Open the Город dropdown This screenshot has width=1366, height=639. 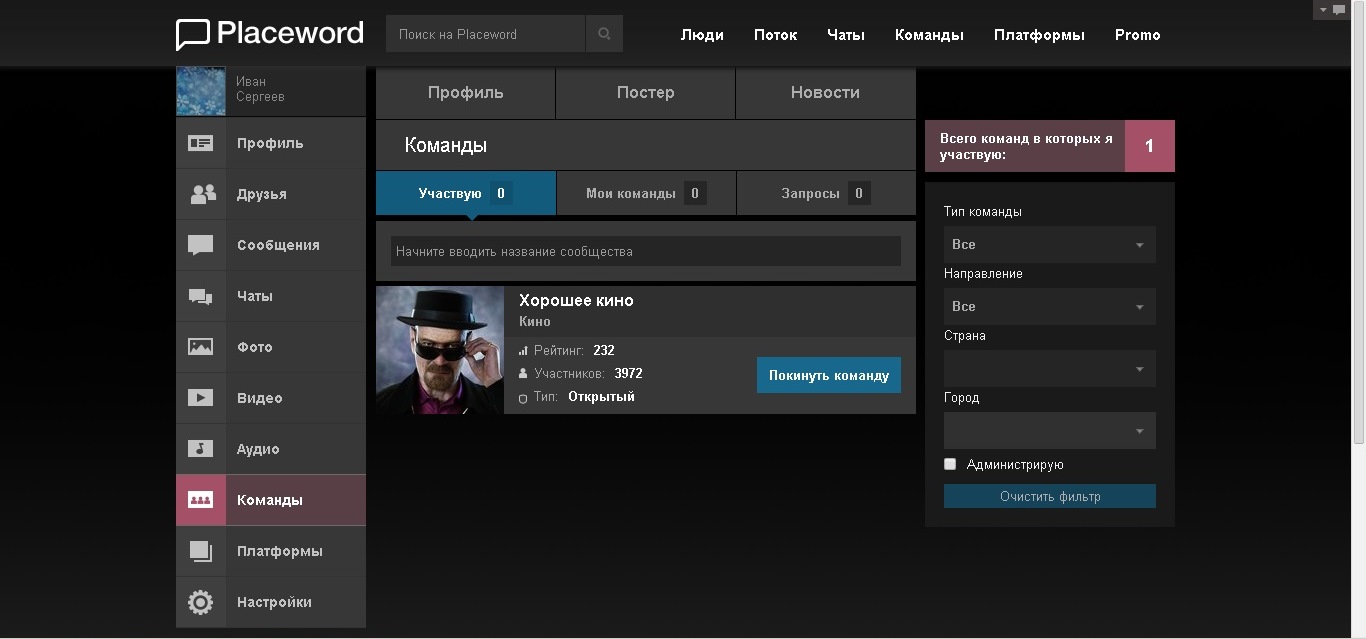coord(1050,431)
